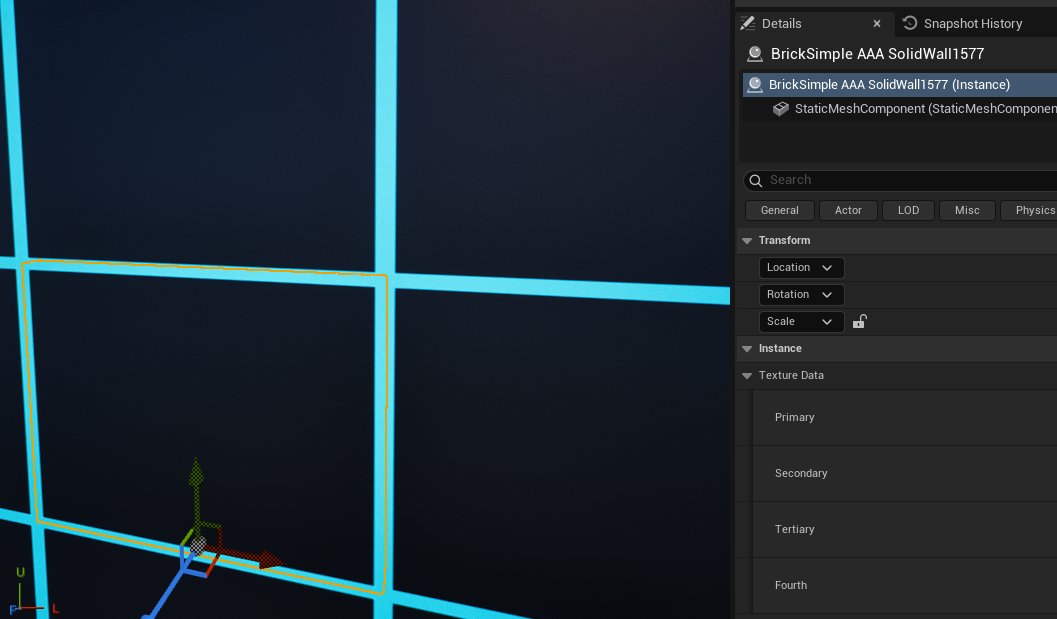Click the search magnifier icon

[x=756, y=180]
